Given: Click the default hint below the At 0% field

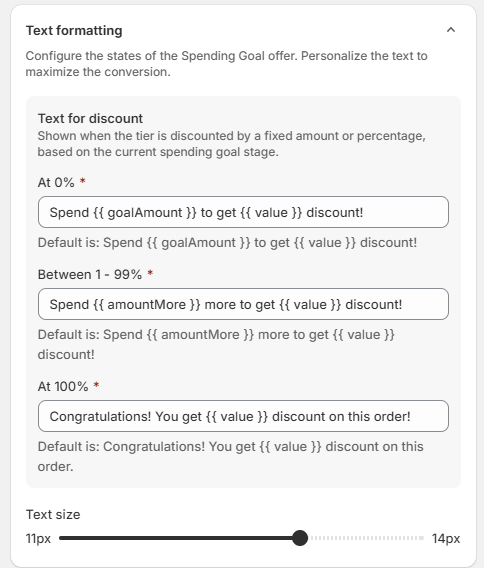Looking at the screenshot, I should 227,242.
